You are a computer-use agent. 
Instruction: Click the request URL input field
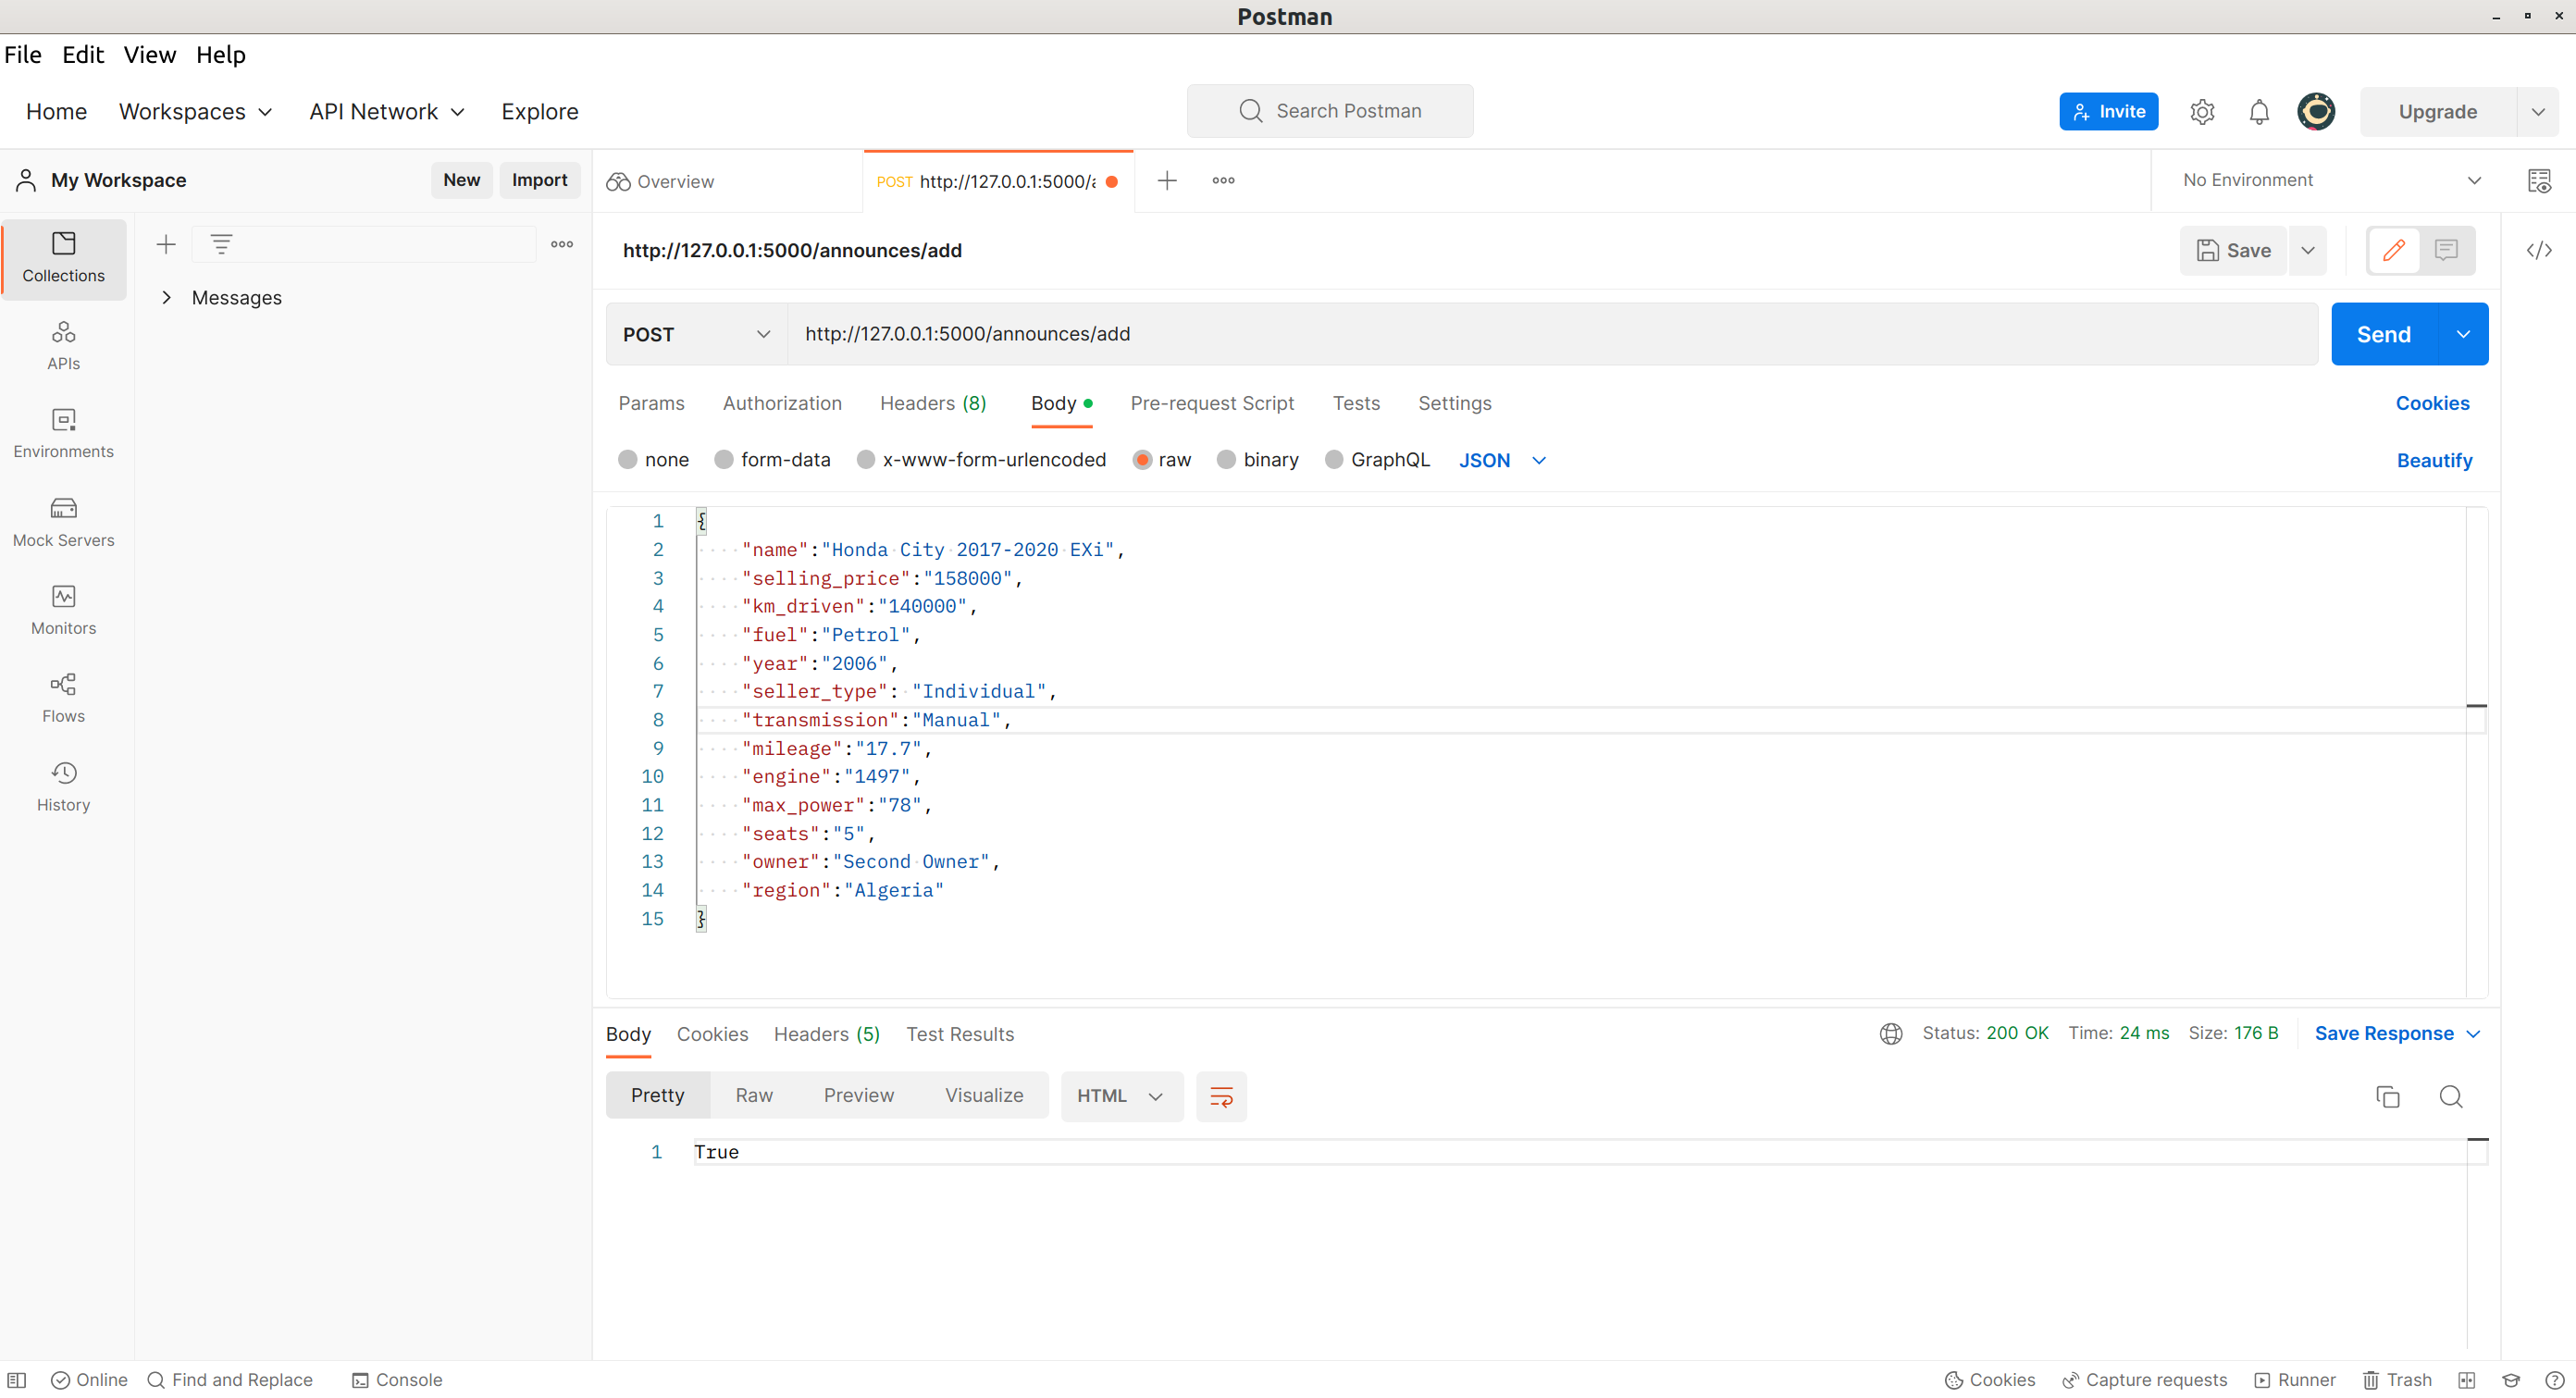click(x=1550, y=334)
